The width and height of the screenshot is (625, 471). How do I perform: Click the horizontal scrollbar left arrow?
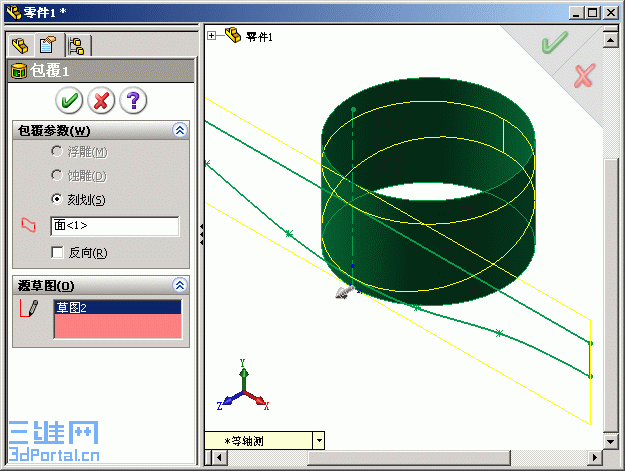click(x=219, y=457)
